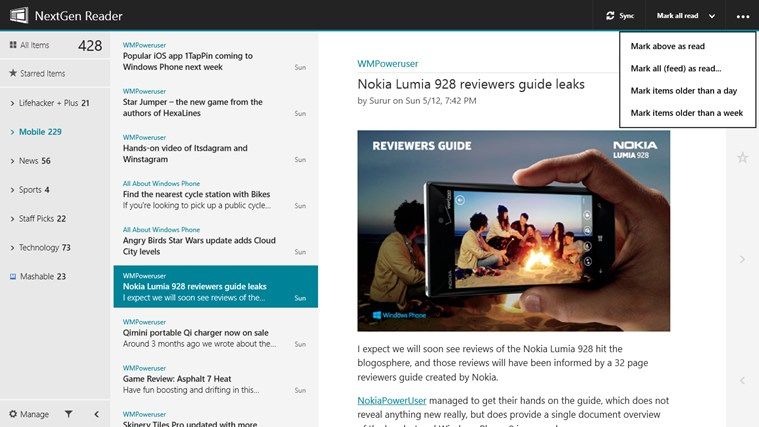759x427 pixels.
Task: Collapse sidebar with the left arrow icon
Action: [x=96, y=414]
